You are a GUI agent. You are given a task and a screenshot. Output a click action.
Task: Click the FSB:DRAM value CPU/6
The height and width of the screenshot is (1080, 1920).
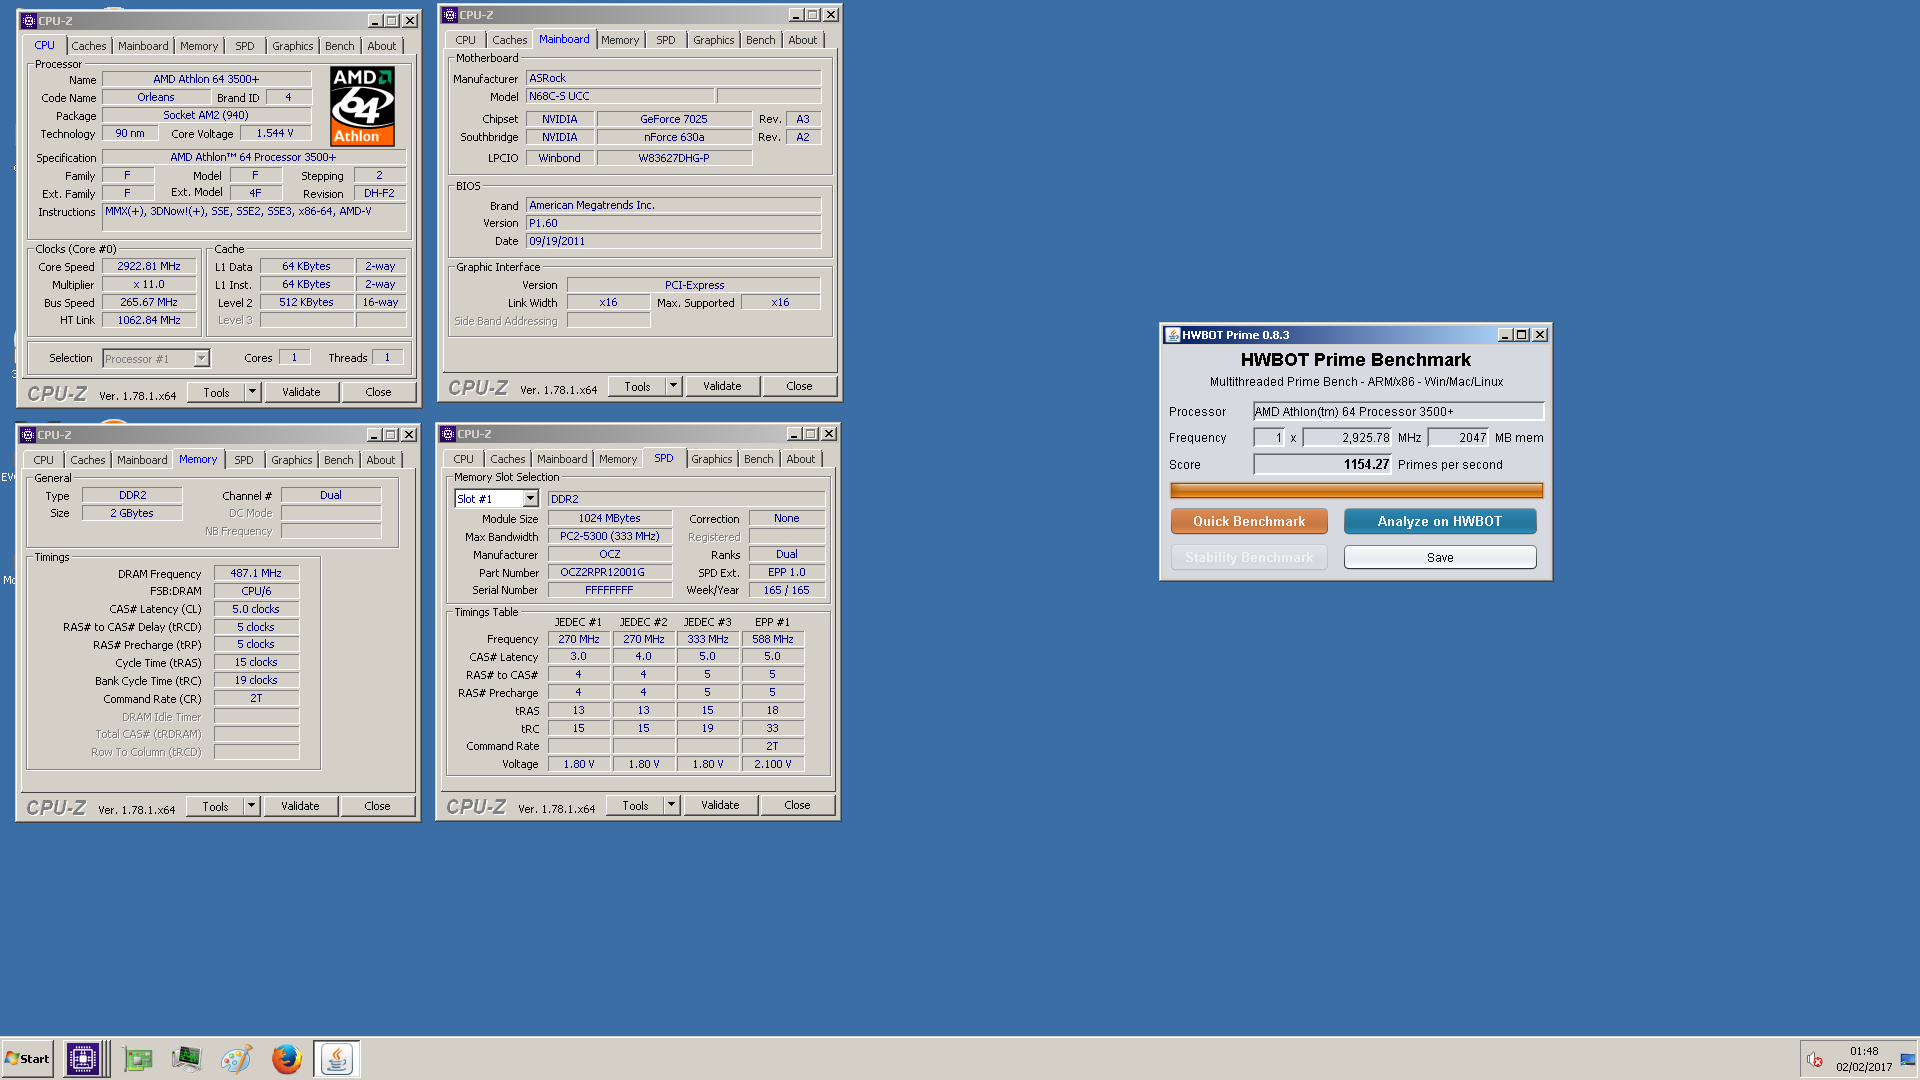[x=256, y=591]
